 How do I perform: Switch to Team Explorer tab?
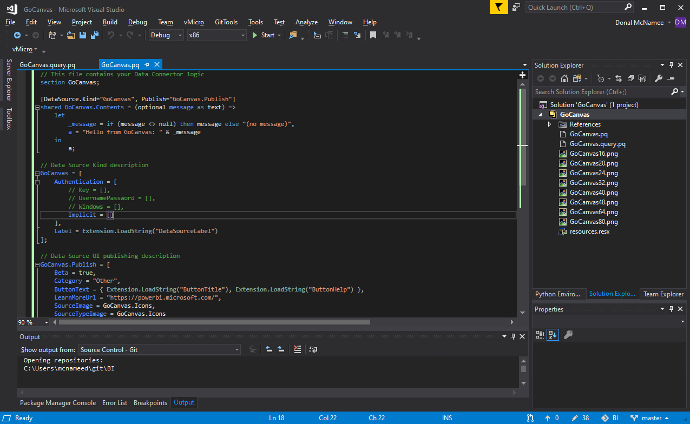point(663,294)
